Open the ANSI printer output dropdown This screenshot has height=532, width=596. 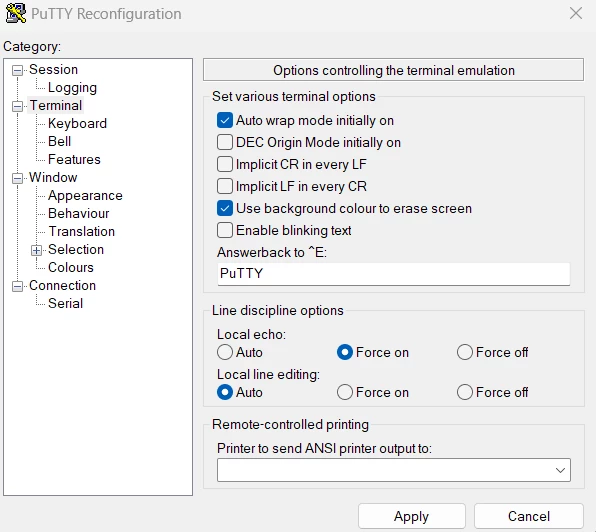394,470
